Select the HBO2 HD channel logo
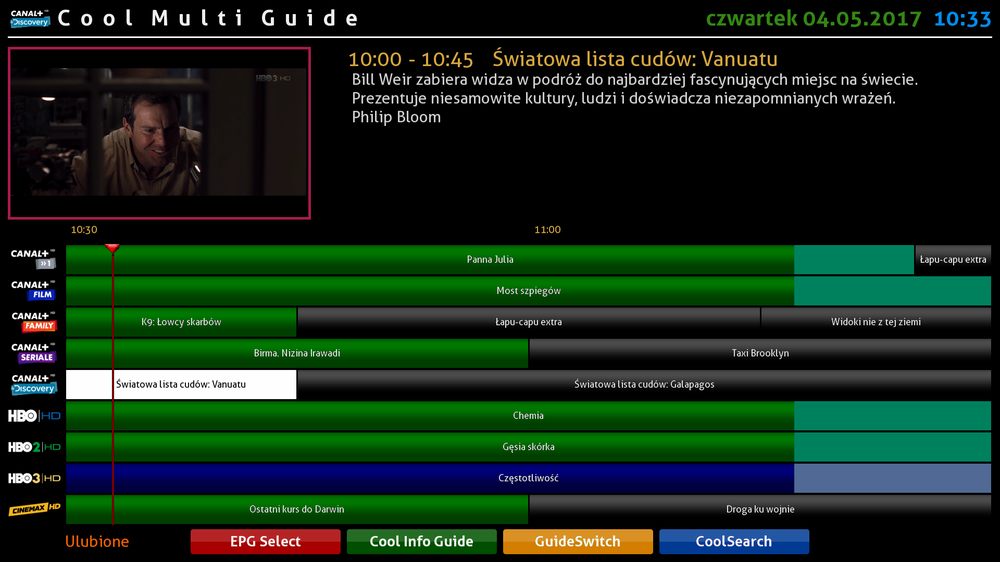 point(35,447)
